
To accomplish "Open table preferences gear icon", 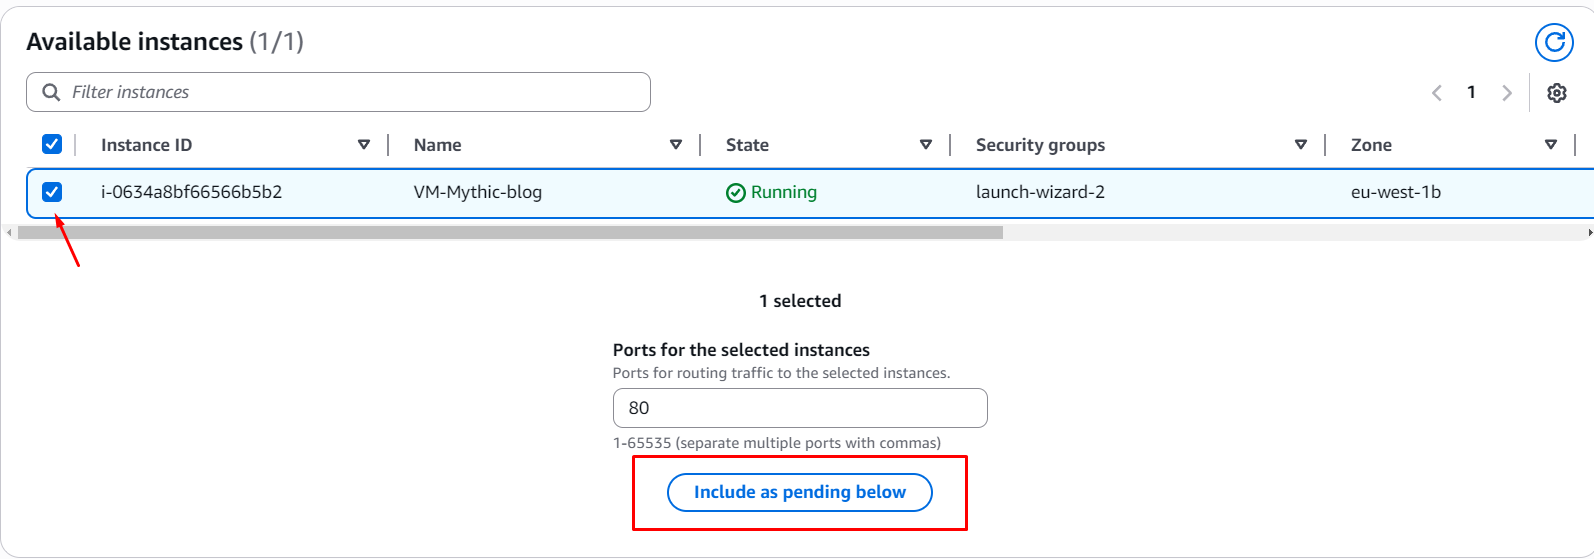I will pos(1557,93).
